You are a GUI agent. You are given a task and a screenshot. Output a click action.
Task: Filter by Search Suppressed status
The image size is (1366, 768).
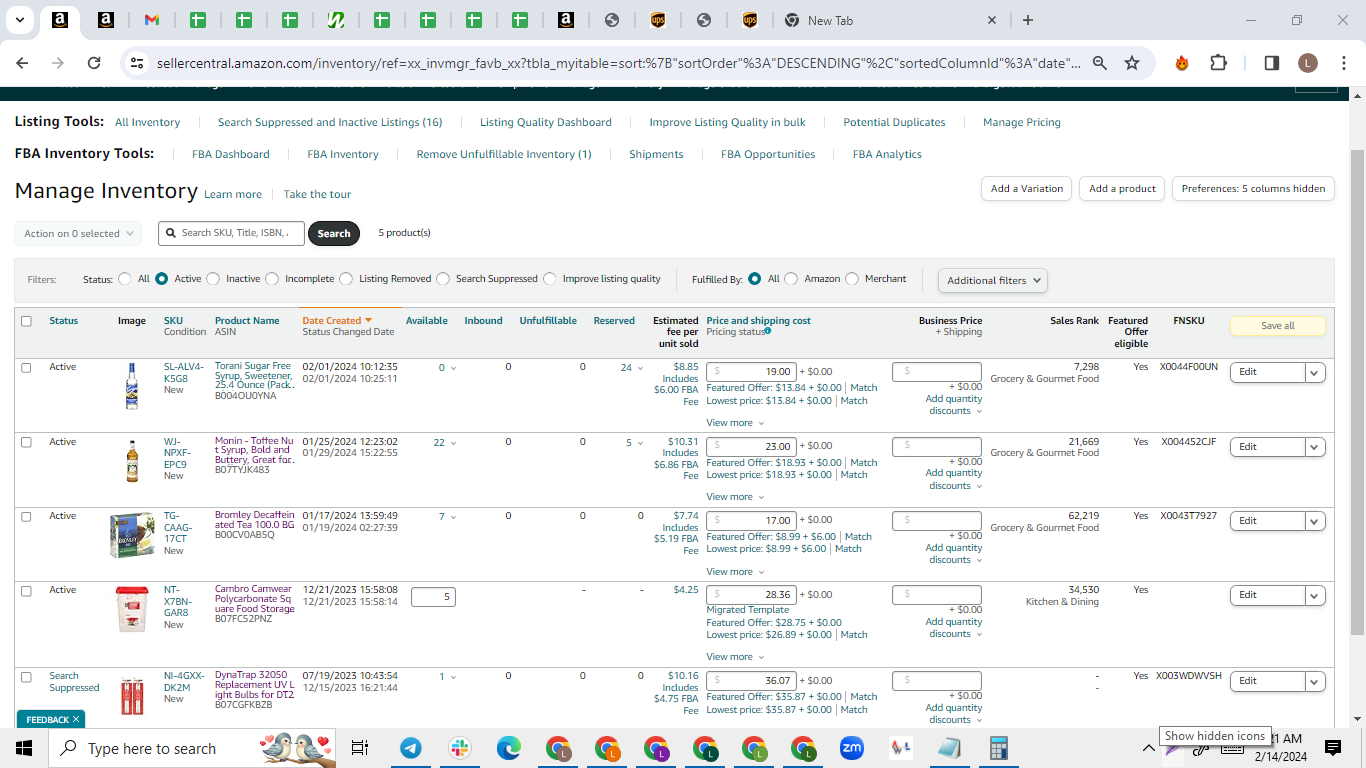(443, 279)
